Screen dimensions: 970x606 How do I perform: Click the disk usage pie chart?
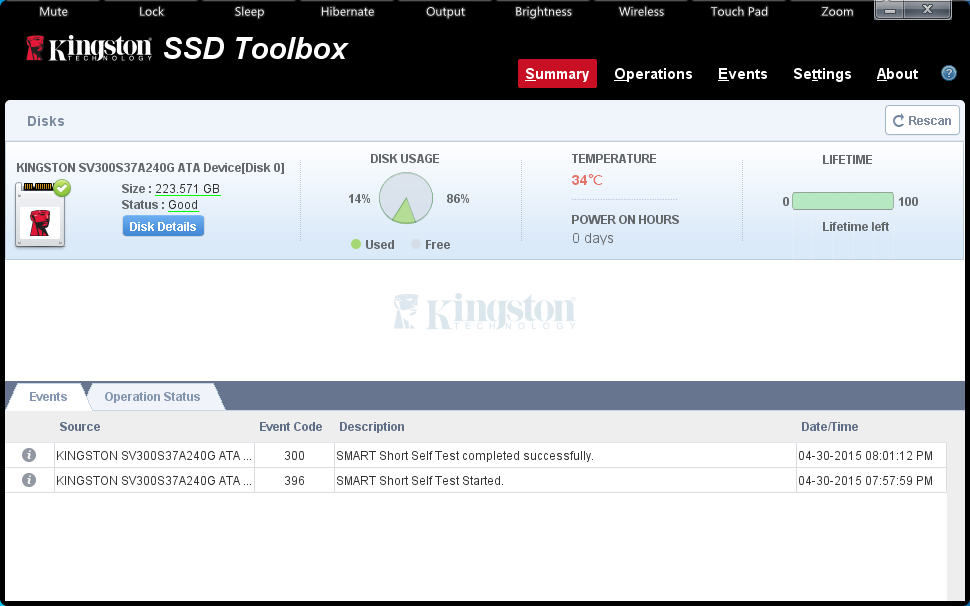[x=406, y=199]
